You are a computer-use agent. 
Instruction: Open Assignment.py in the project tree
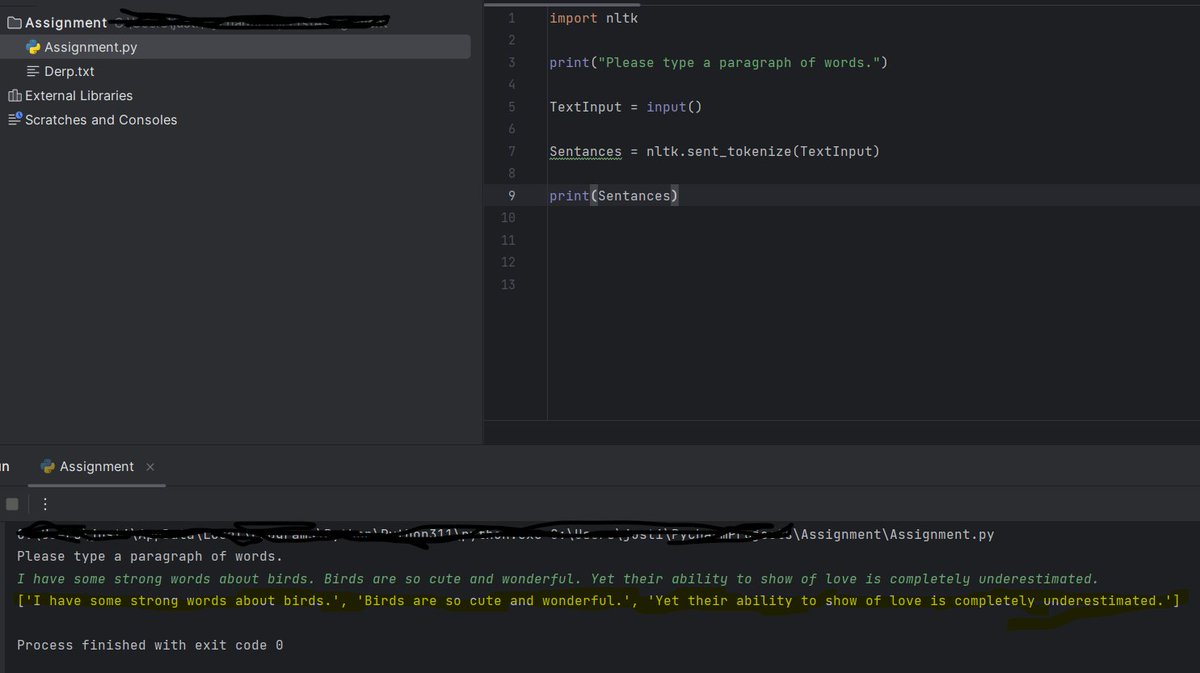(90, 47)
